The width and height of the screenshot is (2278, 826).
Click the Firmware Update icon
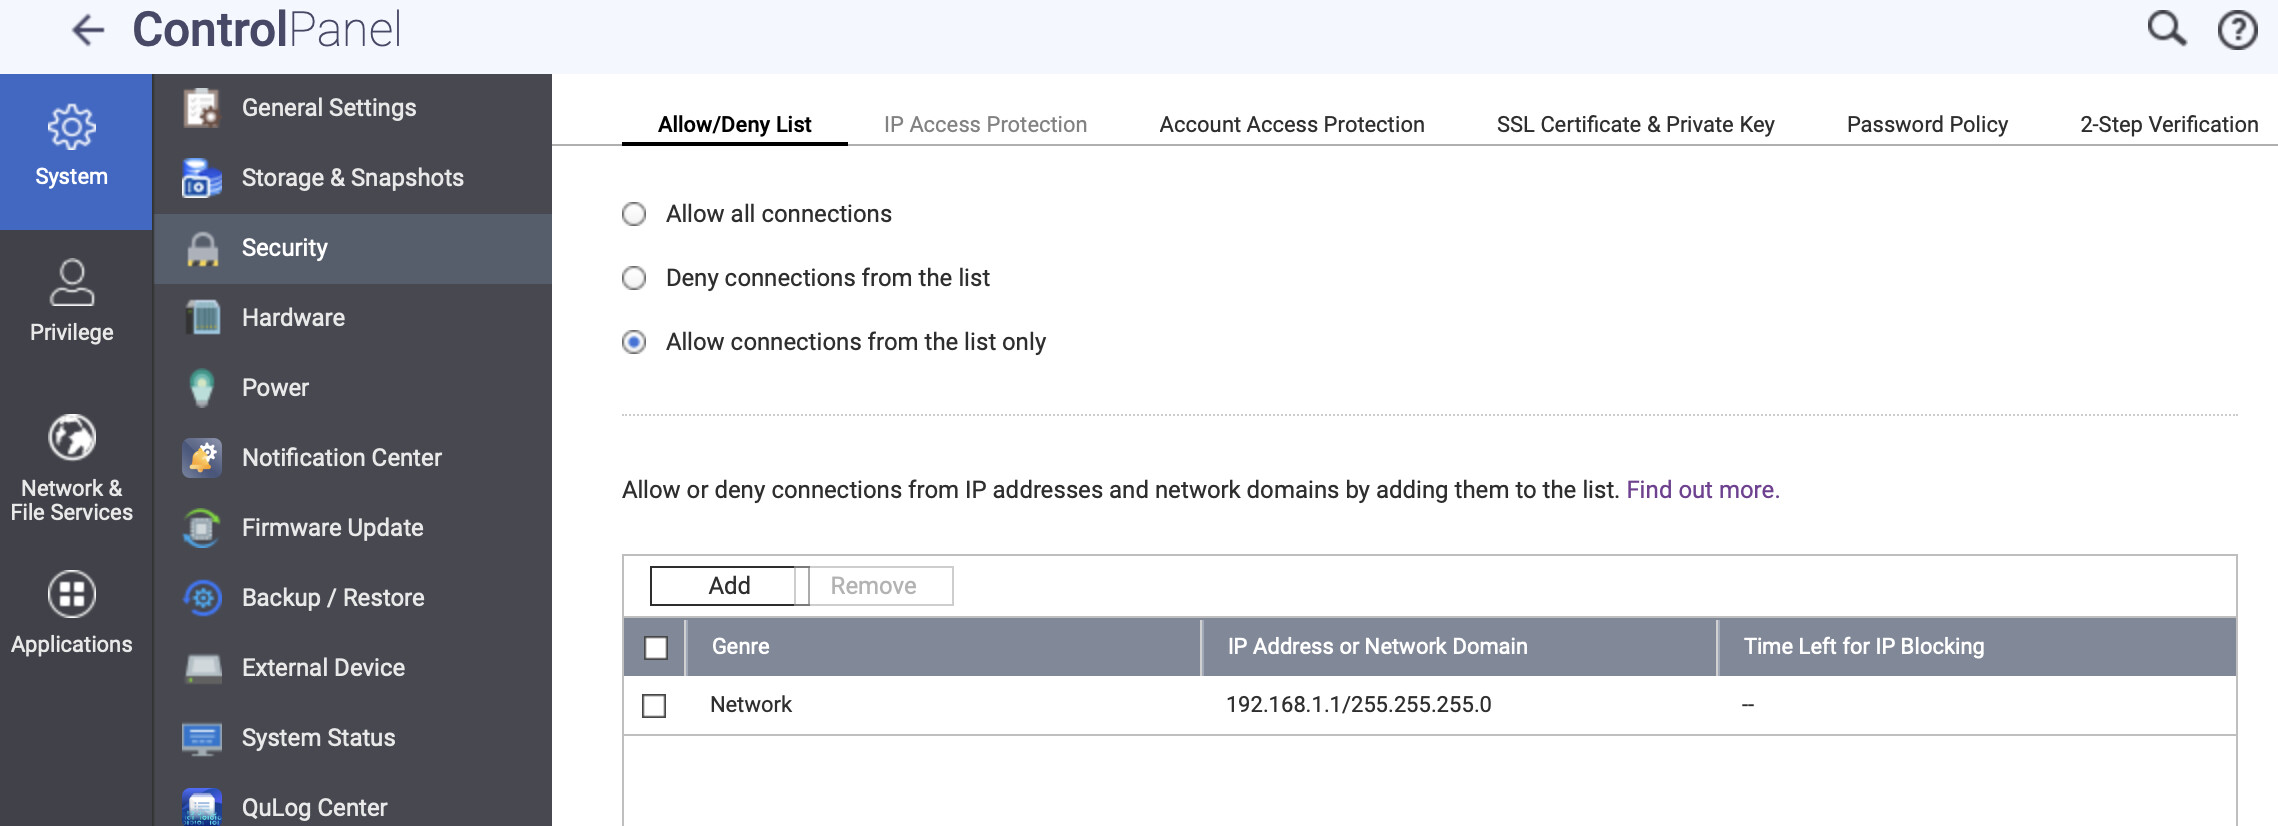202,528
